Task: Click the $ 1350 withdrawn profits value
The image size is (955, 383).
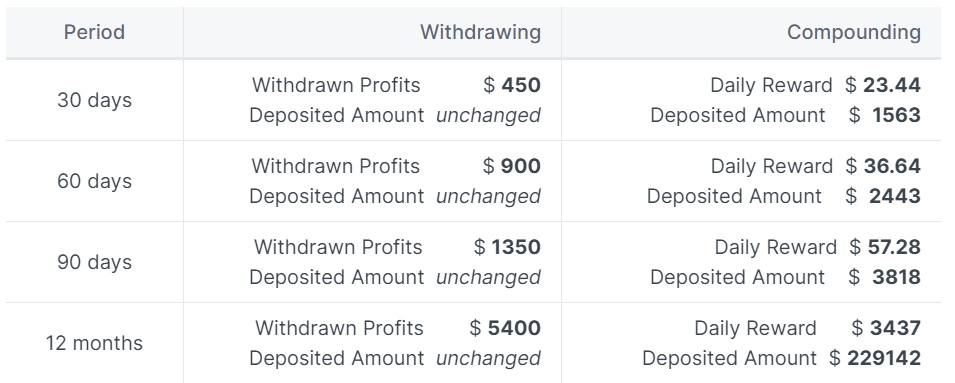Action: coord(507,247)
